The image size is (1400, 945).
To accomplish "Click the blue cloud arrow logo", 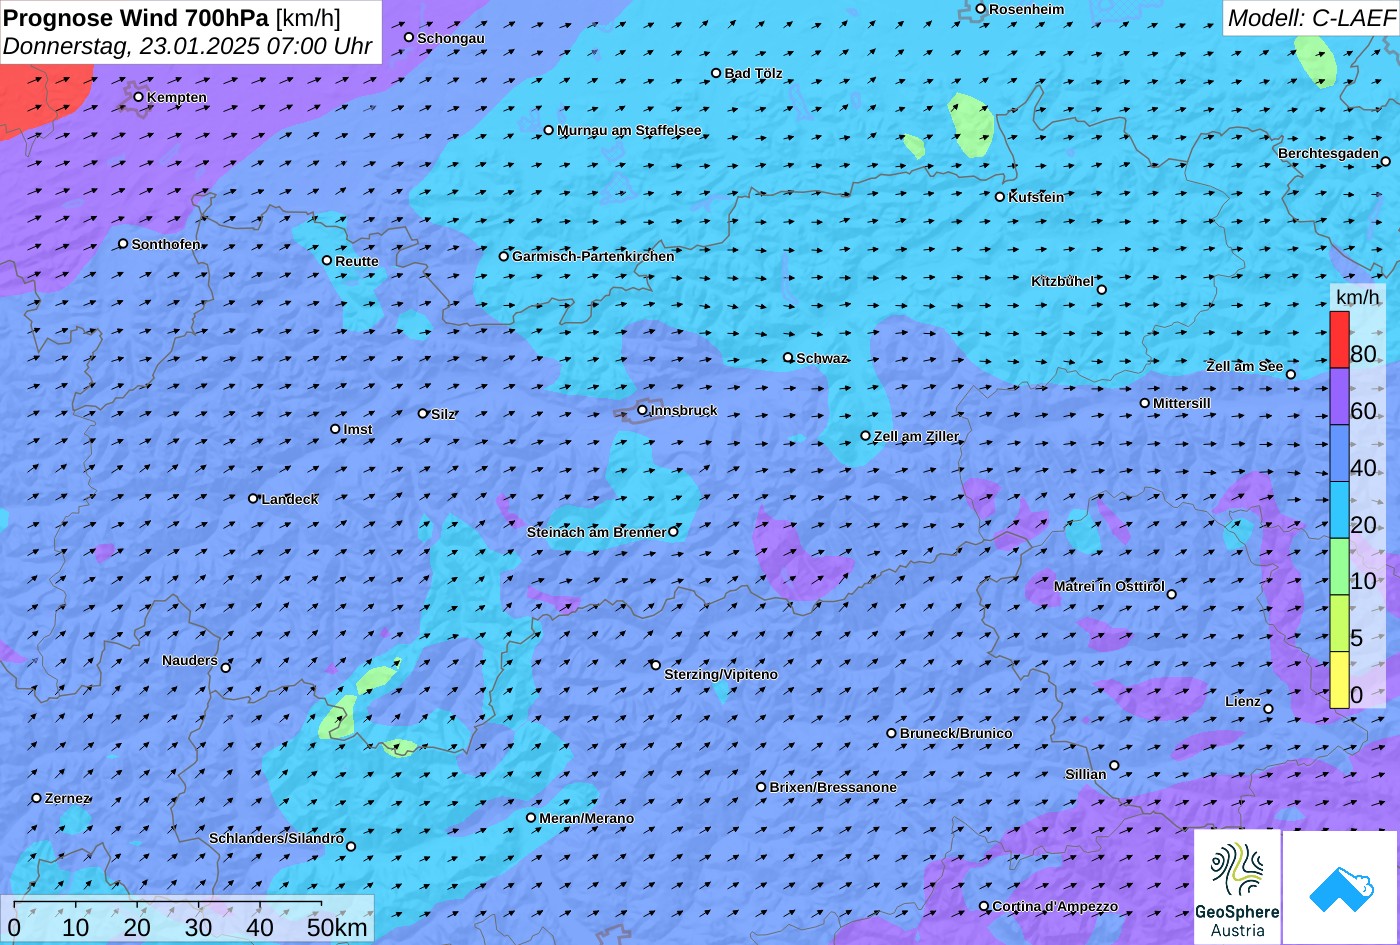I will 1340,887.
